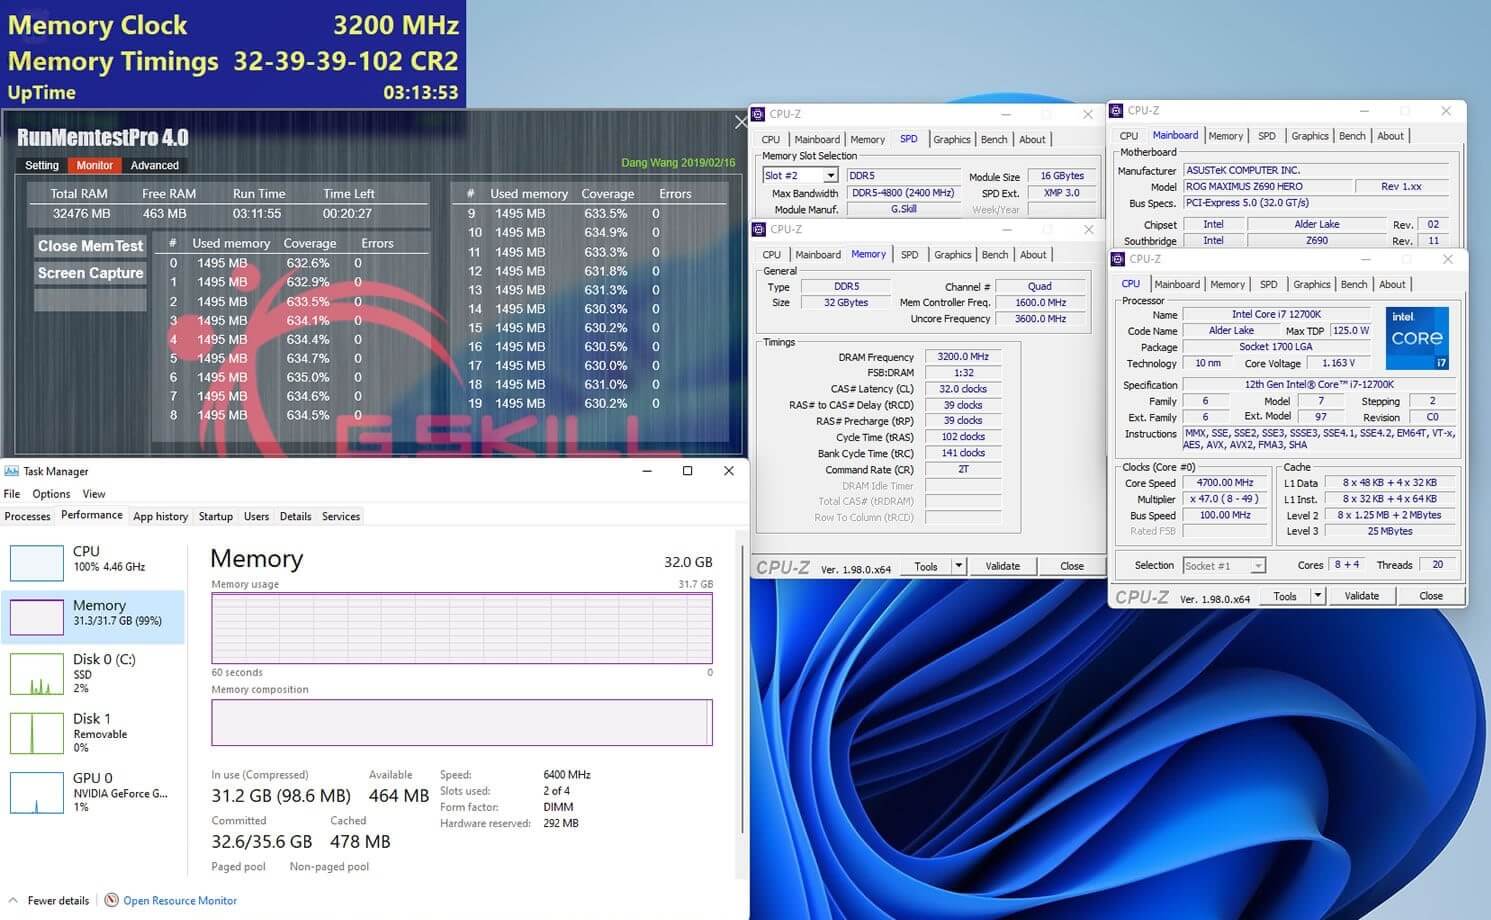Image resolution: width=1491 pixels, height=920 pixels.
Task: Open the Startup tab in Task Manager
Action: 215,517
